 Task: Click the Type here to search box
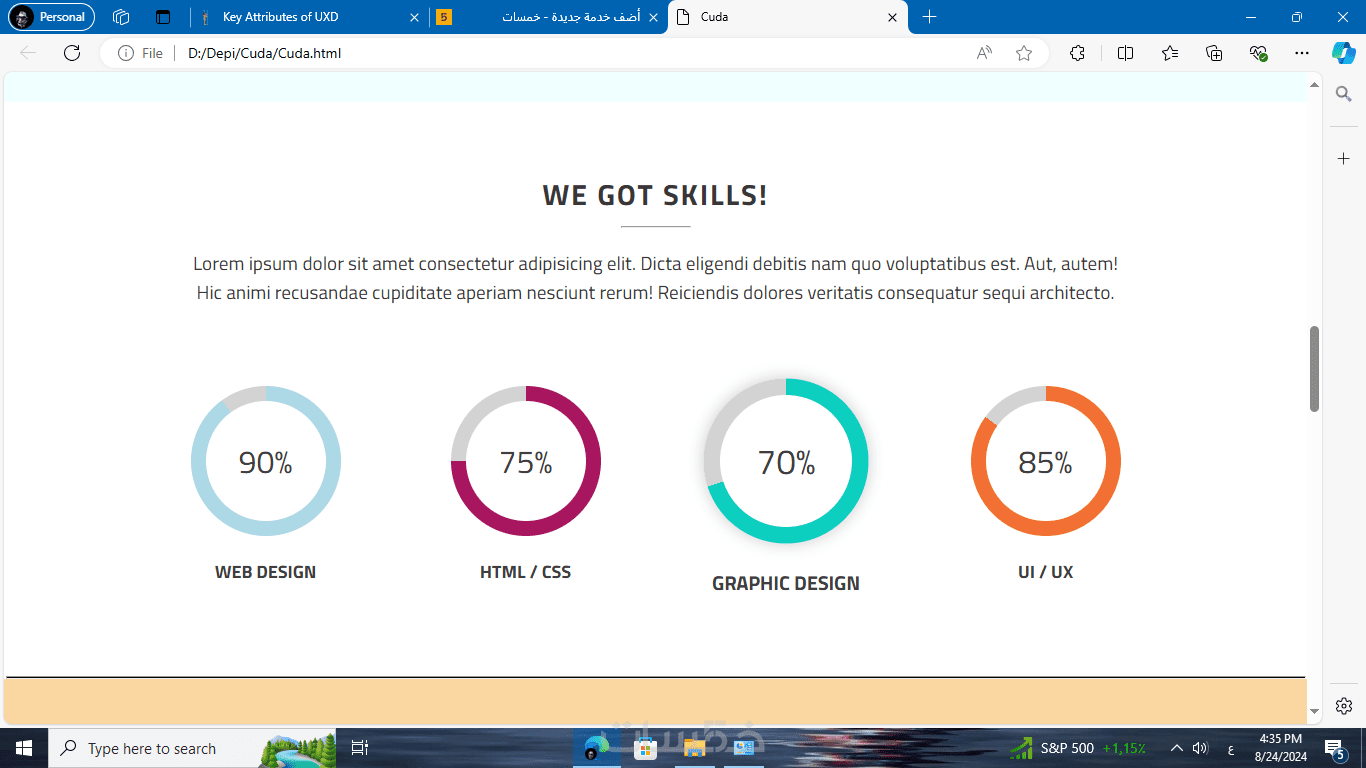pyautogui.click(x=192, y=748)
